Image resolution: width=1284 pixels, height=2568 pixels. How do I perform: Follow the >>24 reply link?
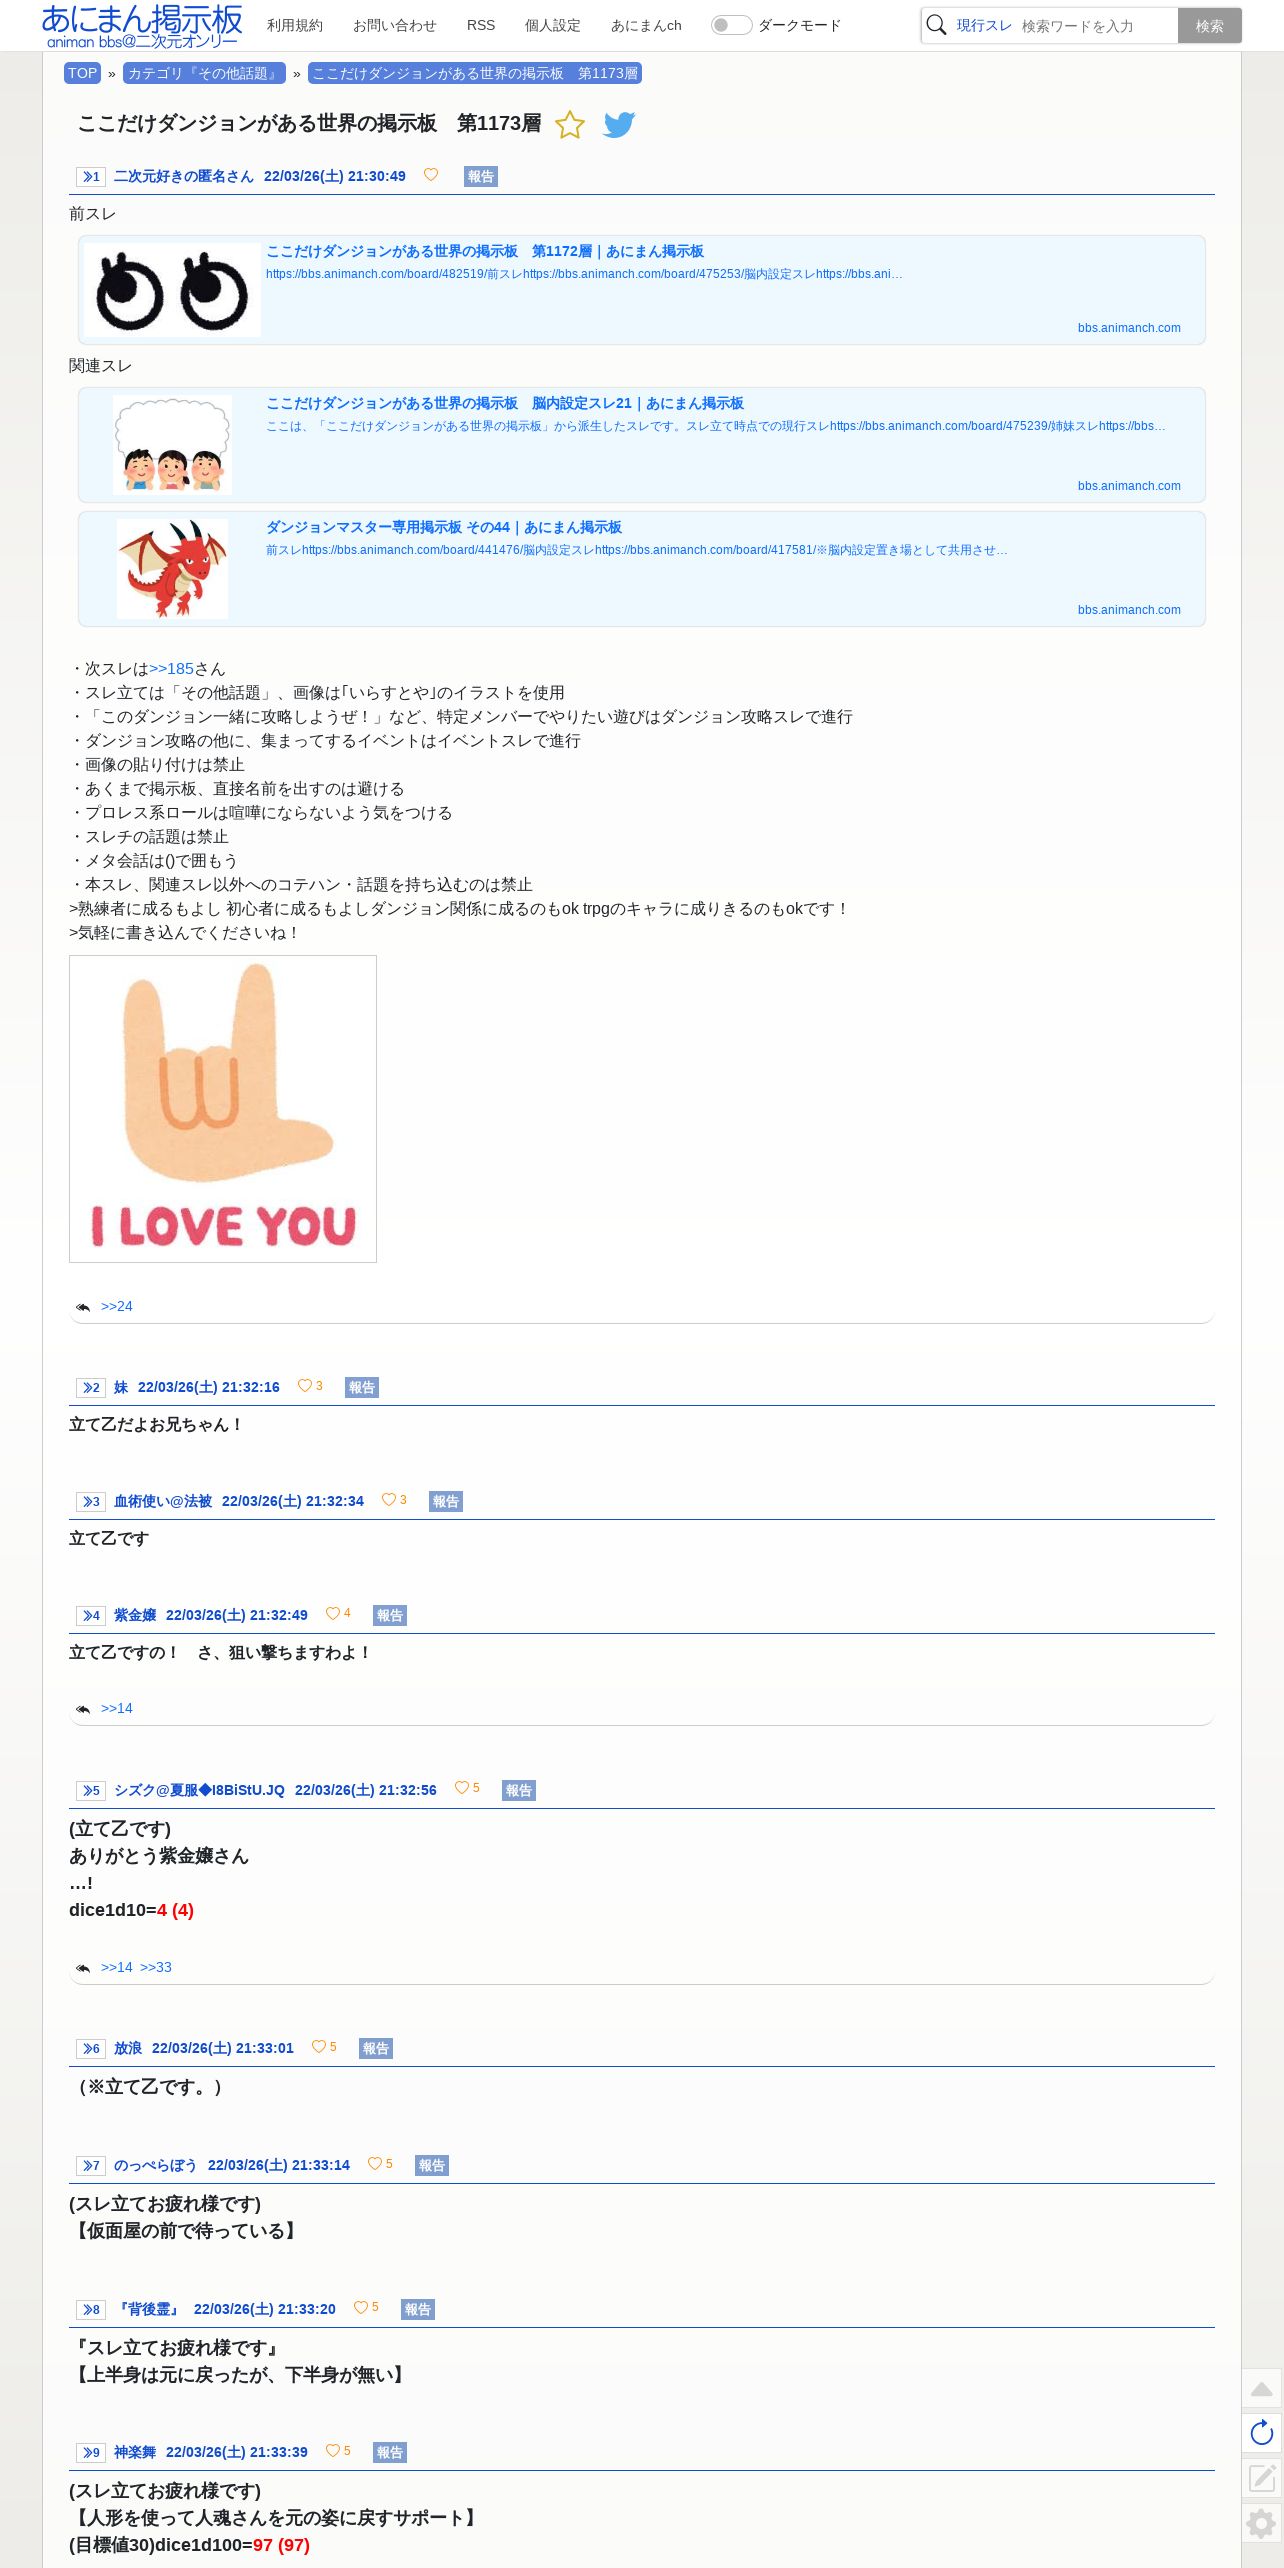tap(117, 1306)
